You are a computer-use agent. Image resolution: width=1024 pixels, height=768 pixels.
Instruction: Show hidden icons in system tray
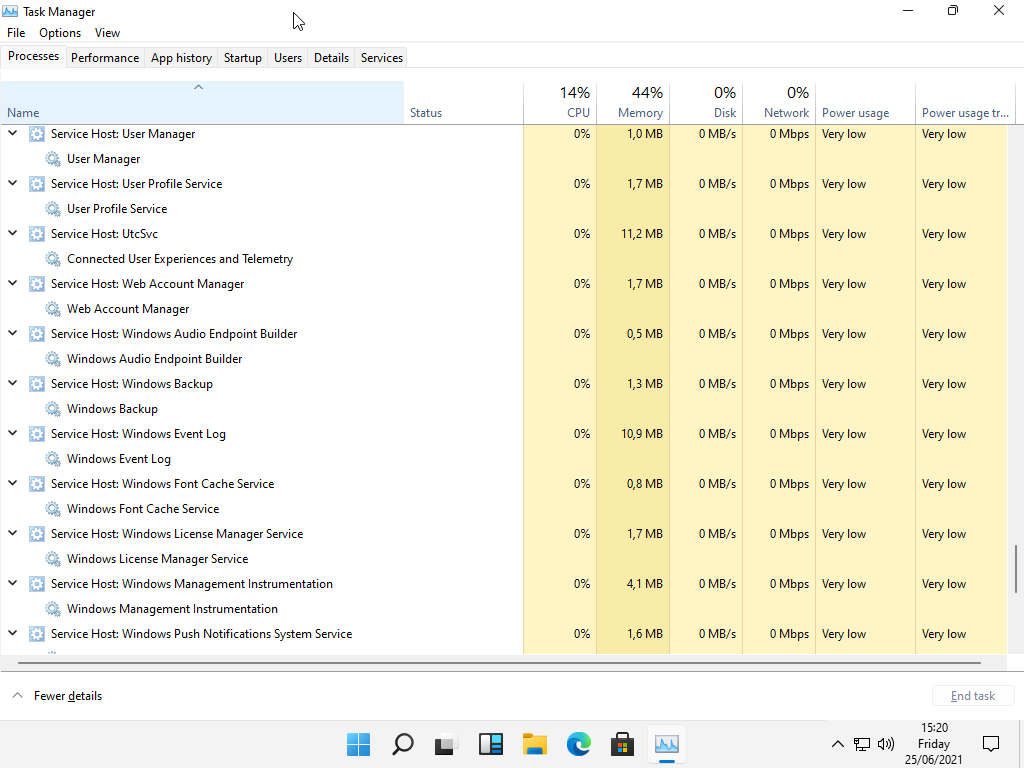click(838, 744)
